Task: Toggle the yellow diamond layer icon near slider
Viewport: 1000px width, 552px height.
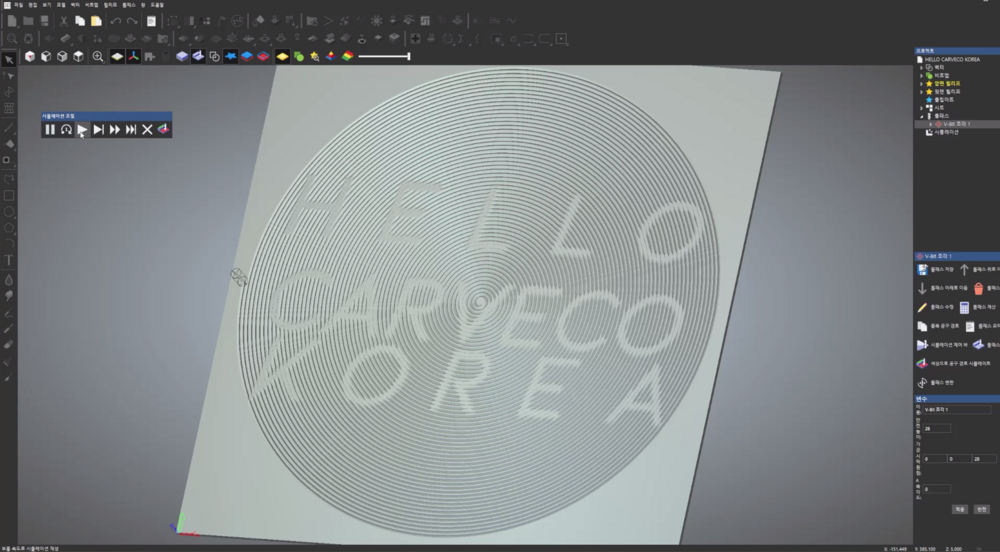Action: (x=283, y=57)
